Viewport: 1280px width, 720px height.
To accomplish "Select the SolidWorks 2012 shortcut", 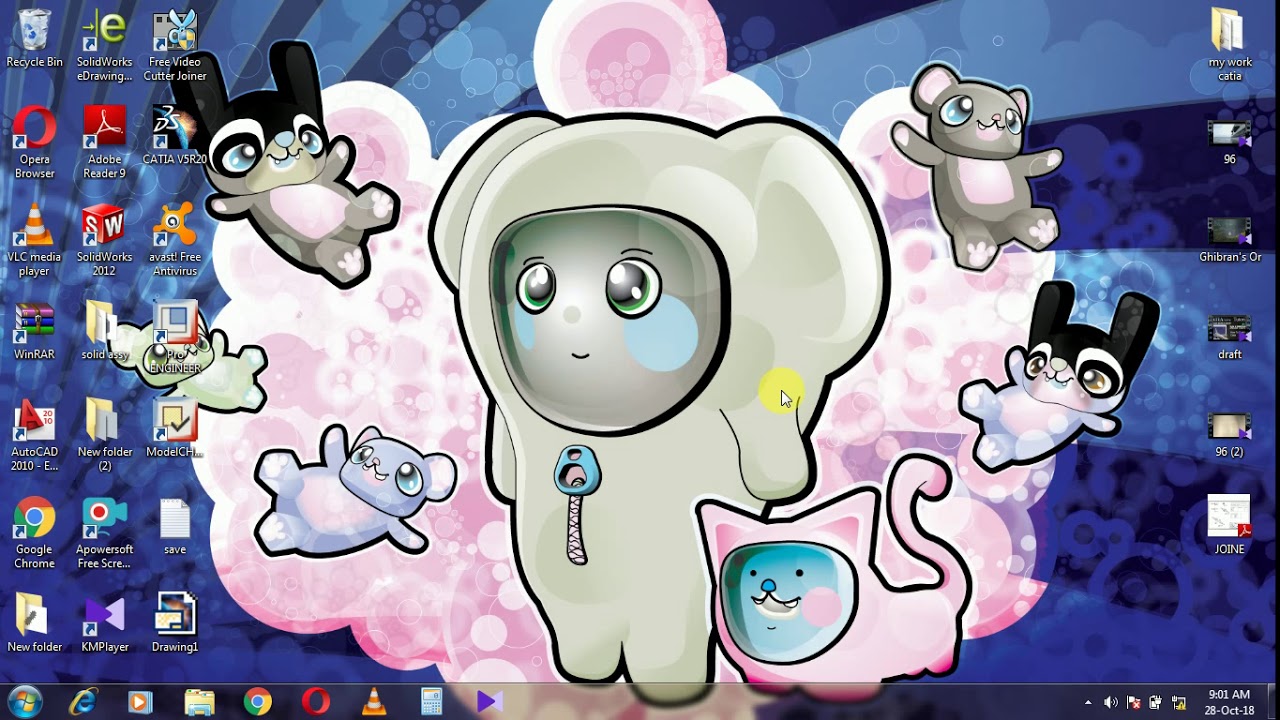I will 104,241.
